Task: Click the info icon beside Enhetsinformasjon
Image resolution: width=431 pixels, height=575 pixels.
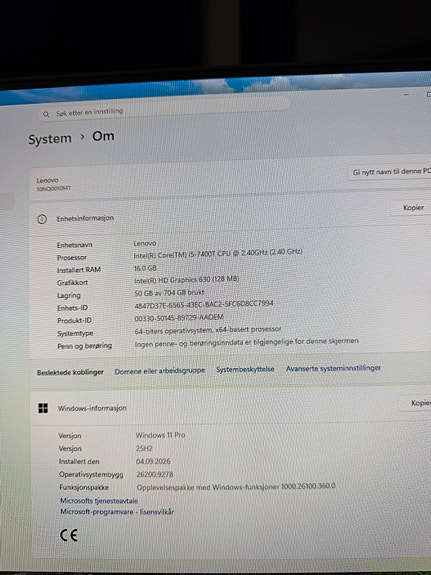Action: click(42, 219)
